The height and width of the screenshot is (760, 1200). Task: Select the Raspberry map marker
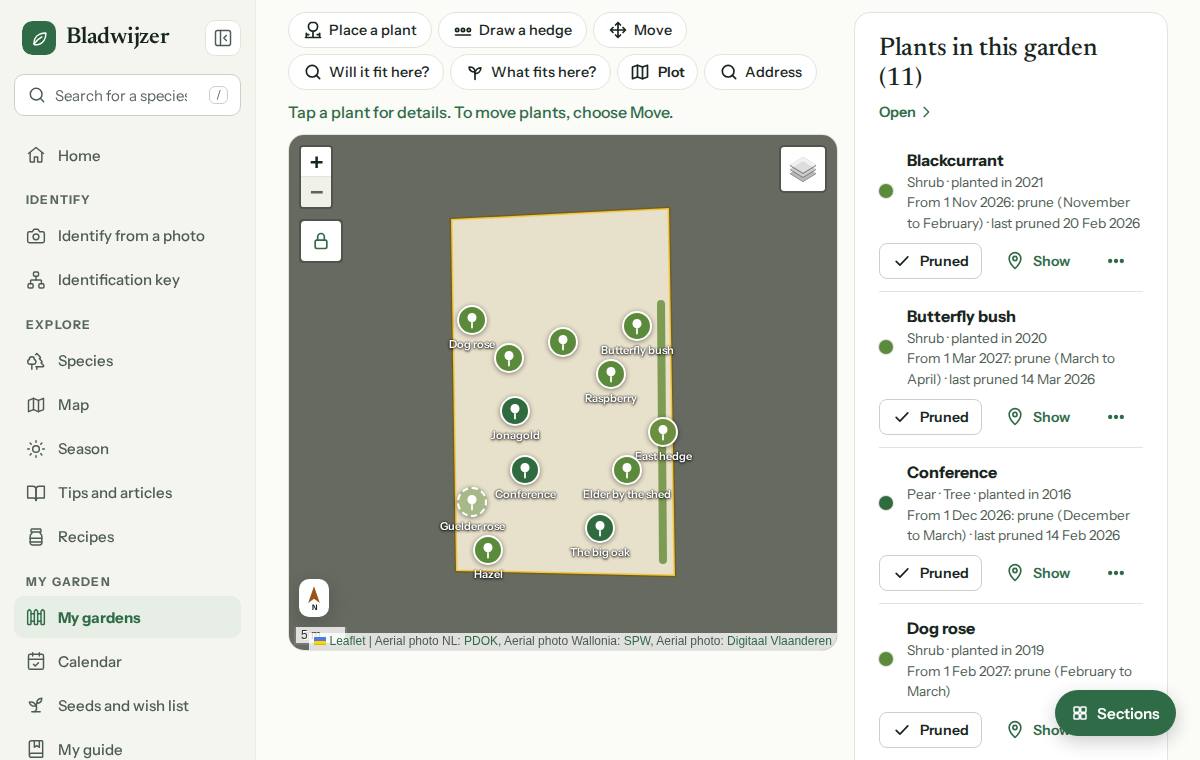coord(611,374)
